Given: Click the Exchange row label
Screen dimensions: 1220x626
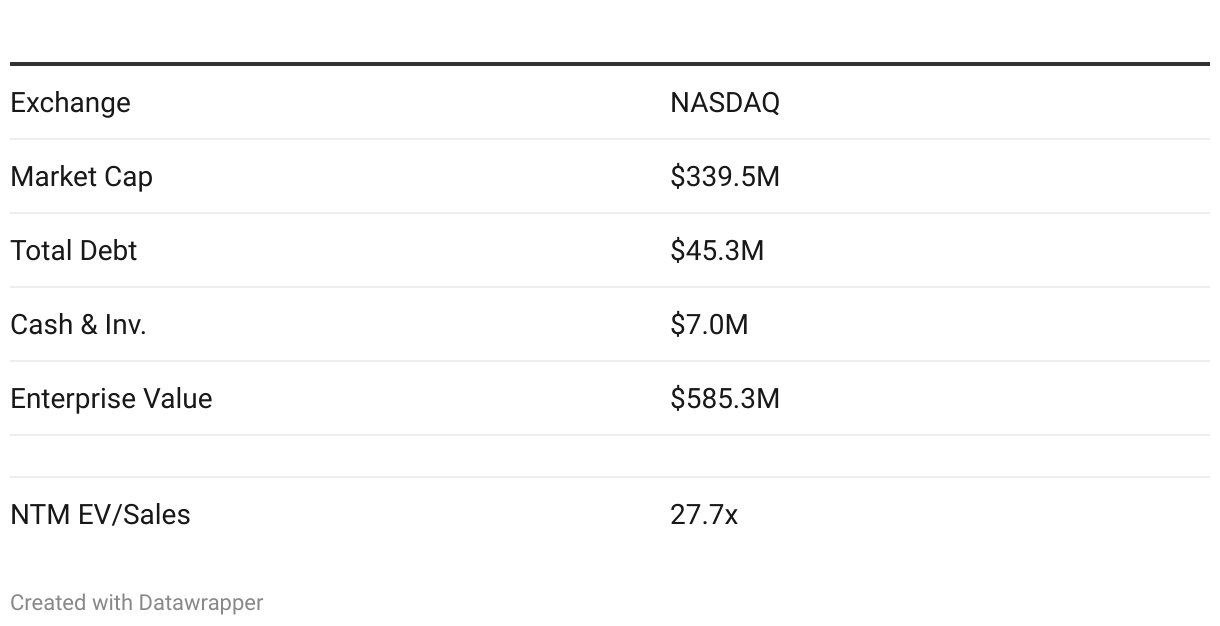Looking at the screenshot, I should [x=70, y=103].
